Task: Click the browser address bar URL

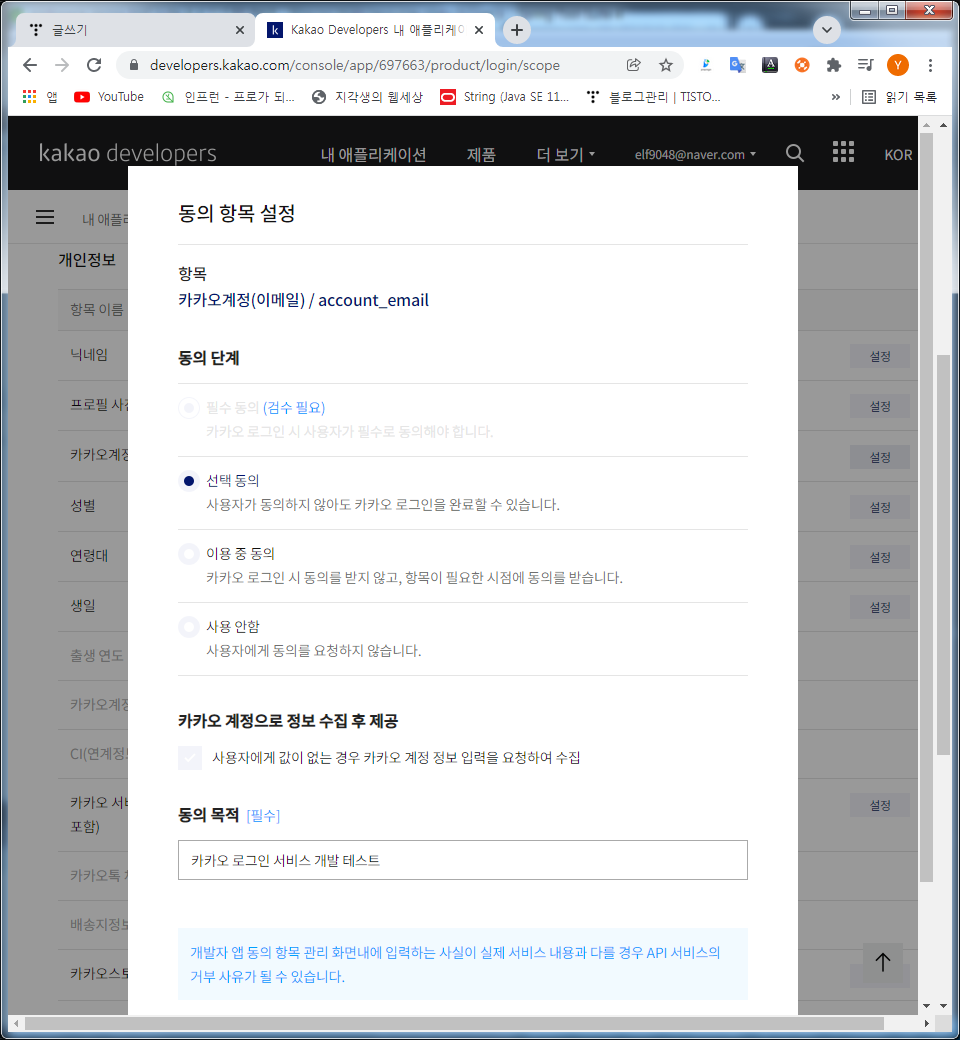Action: pos(354,65)
